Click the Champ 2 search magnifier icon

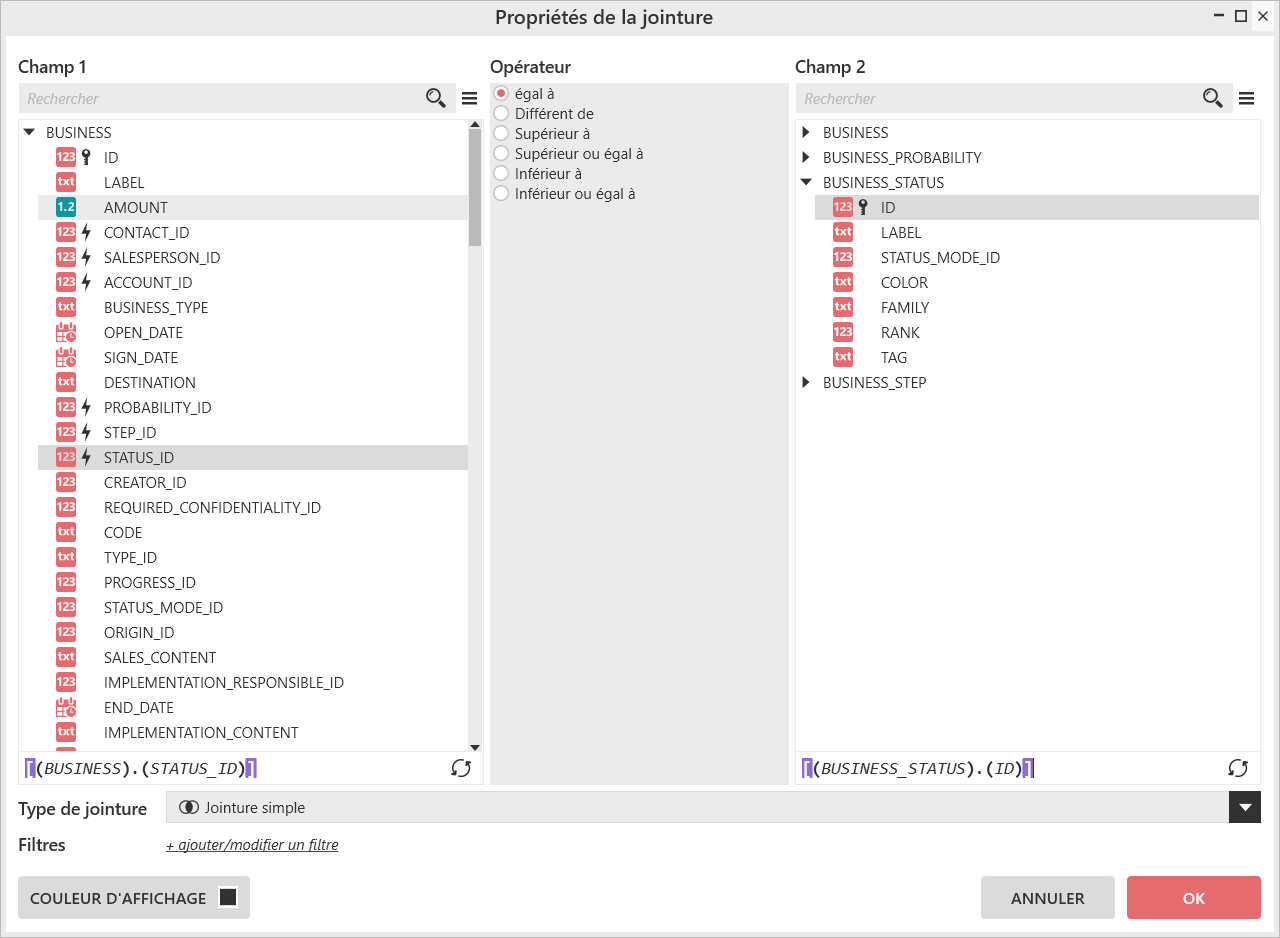[x=1212, y=98]
